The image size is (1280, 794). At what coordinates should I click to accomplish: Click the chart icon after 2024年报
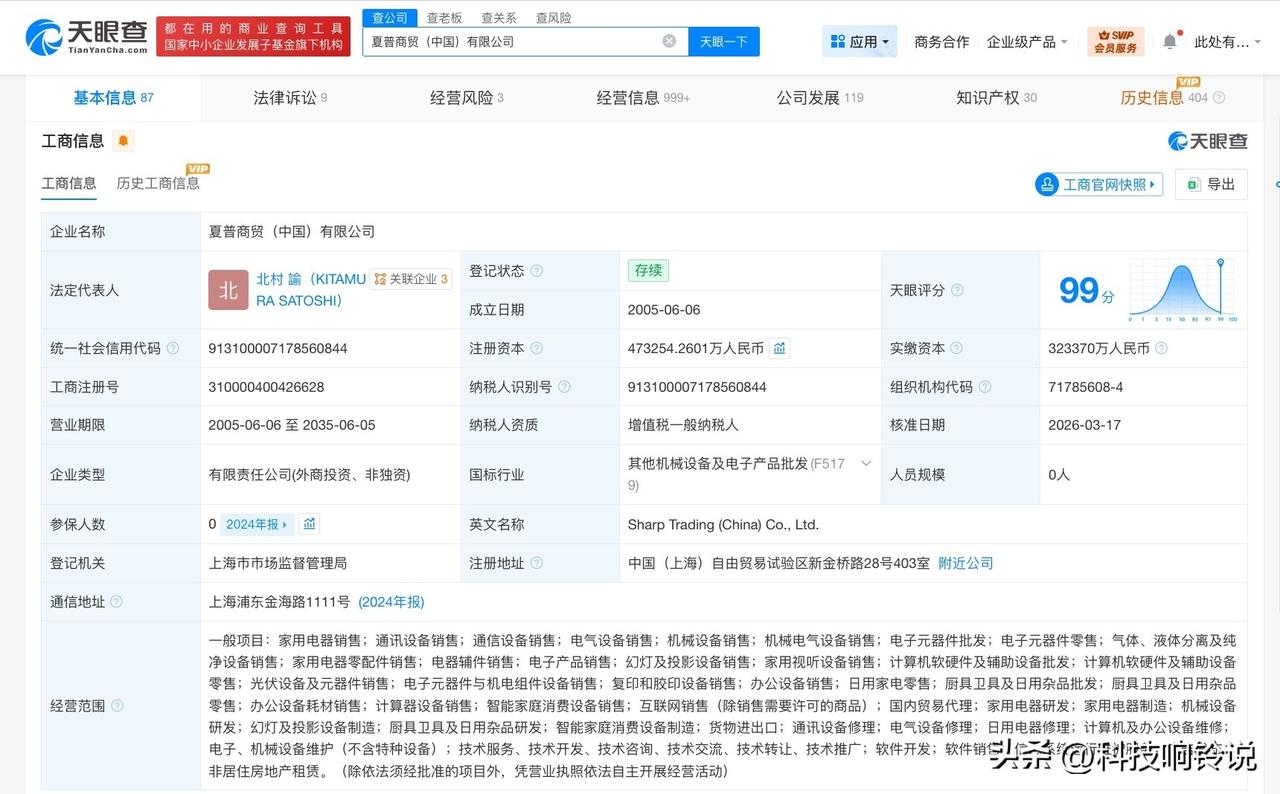click(x=307, y=524)
